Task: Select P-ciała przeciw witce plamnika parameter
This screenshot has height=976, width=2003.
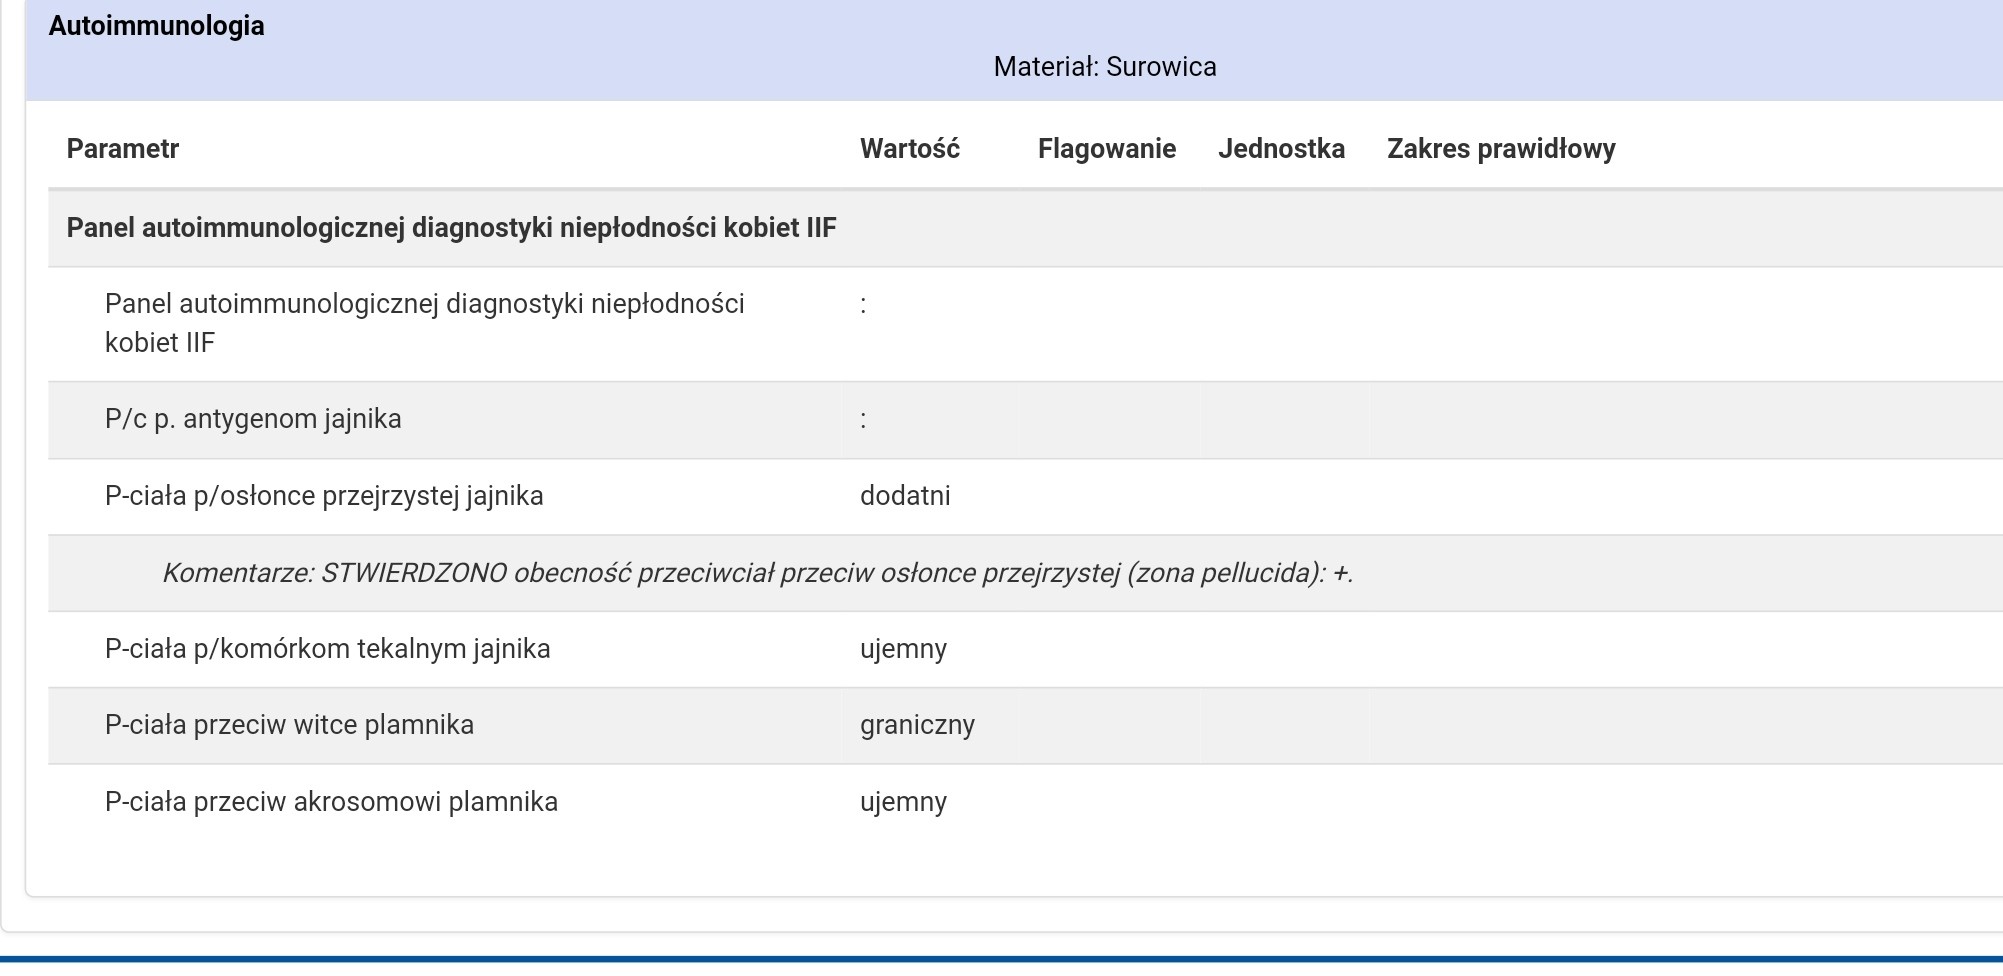Action: click(289, 725)
